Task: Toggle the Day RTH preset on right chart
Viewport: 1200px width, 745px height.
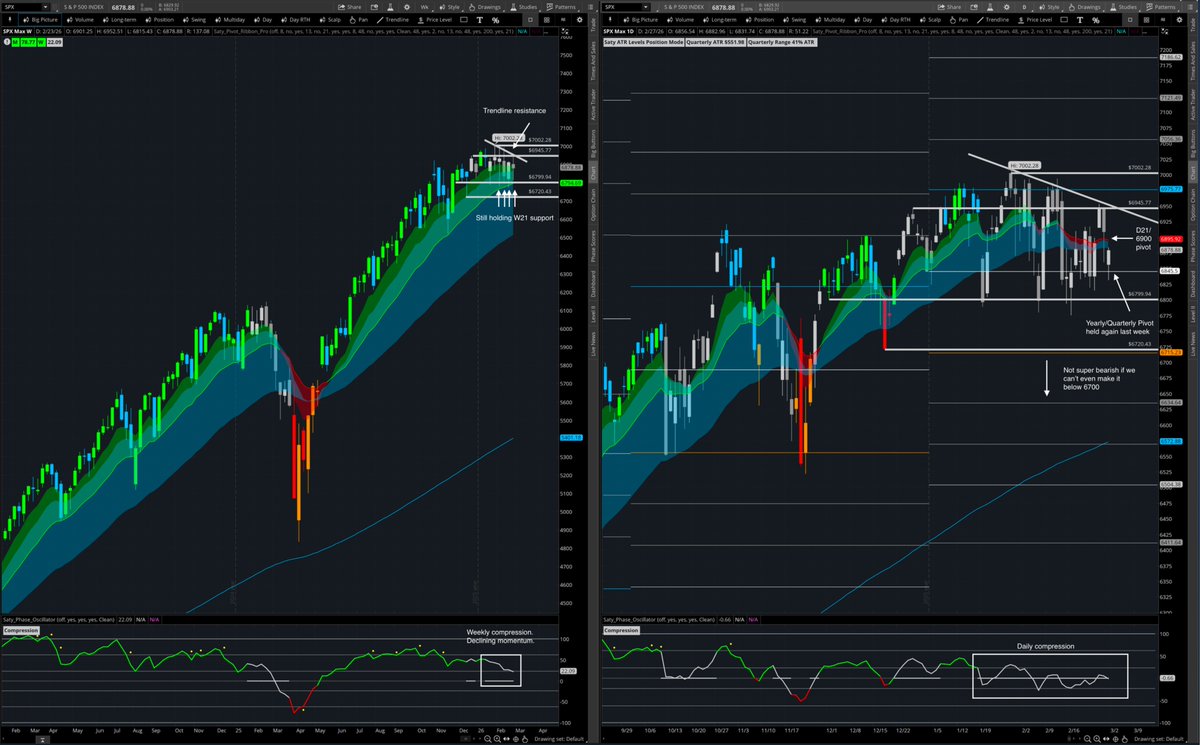Action: tap(895, 20)
